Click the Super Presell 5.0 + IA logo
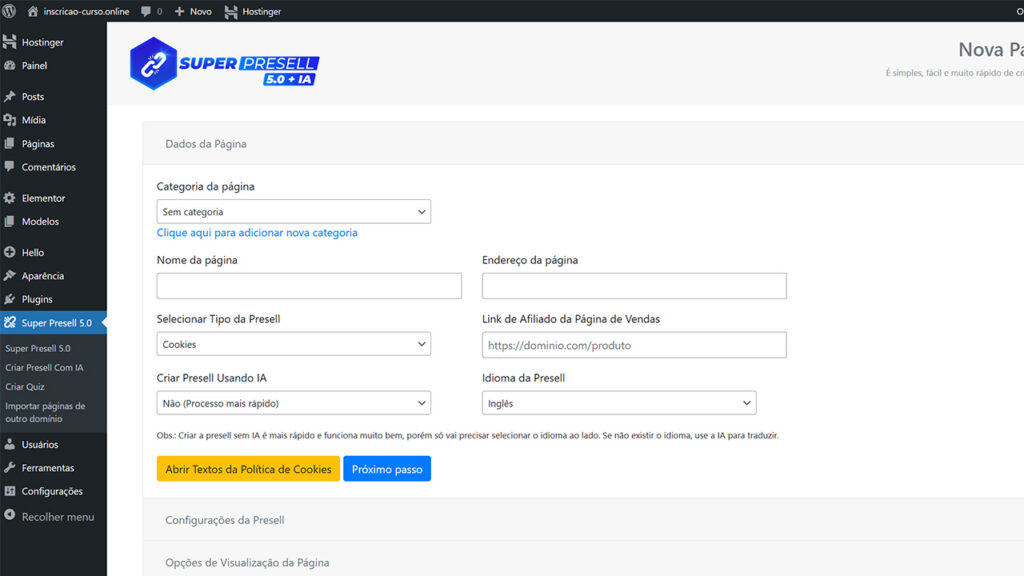 225,64
